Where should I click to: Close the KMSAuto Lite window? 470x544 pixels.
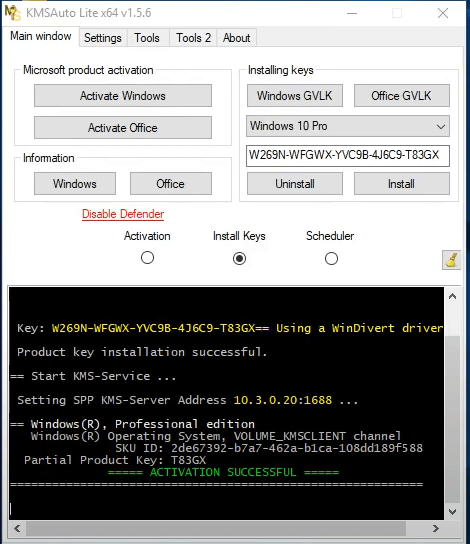coord(443,13)
